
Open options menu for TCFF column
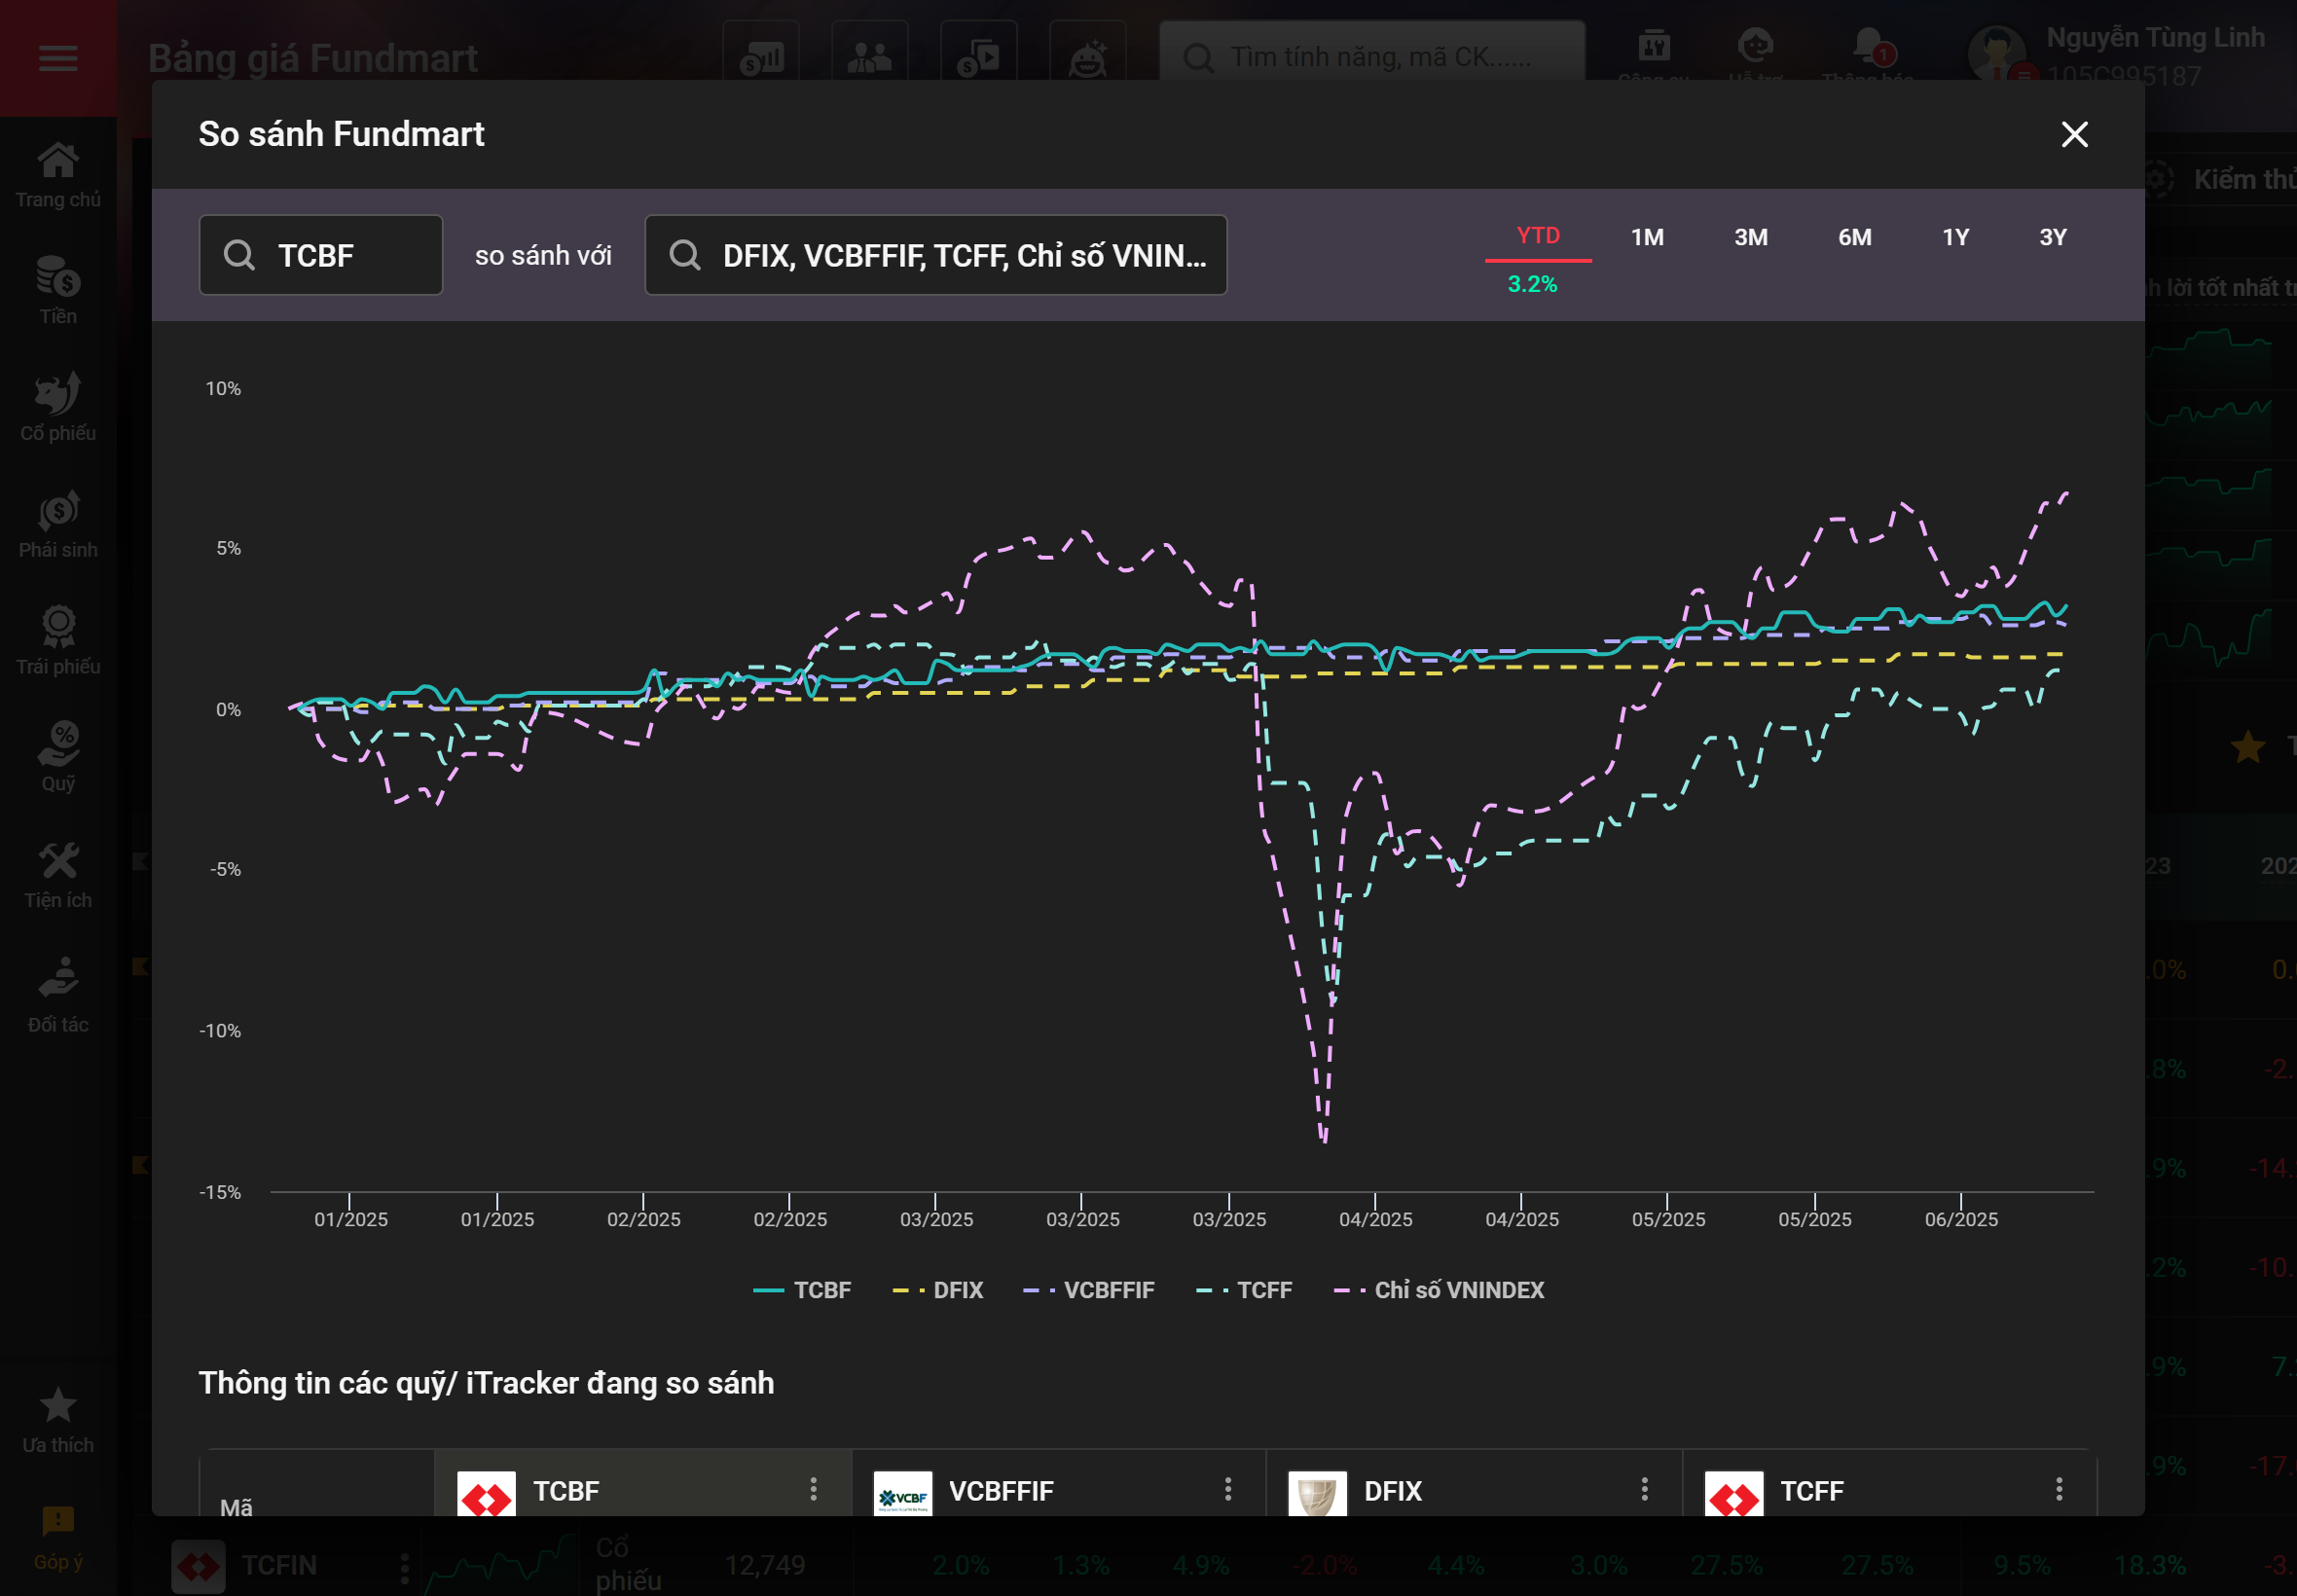pyautogui.click(x=2059, y=1489)
